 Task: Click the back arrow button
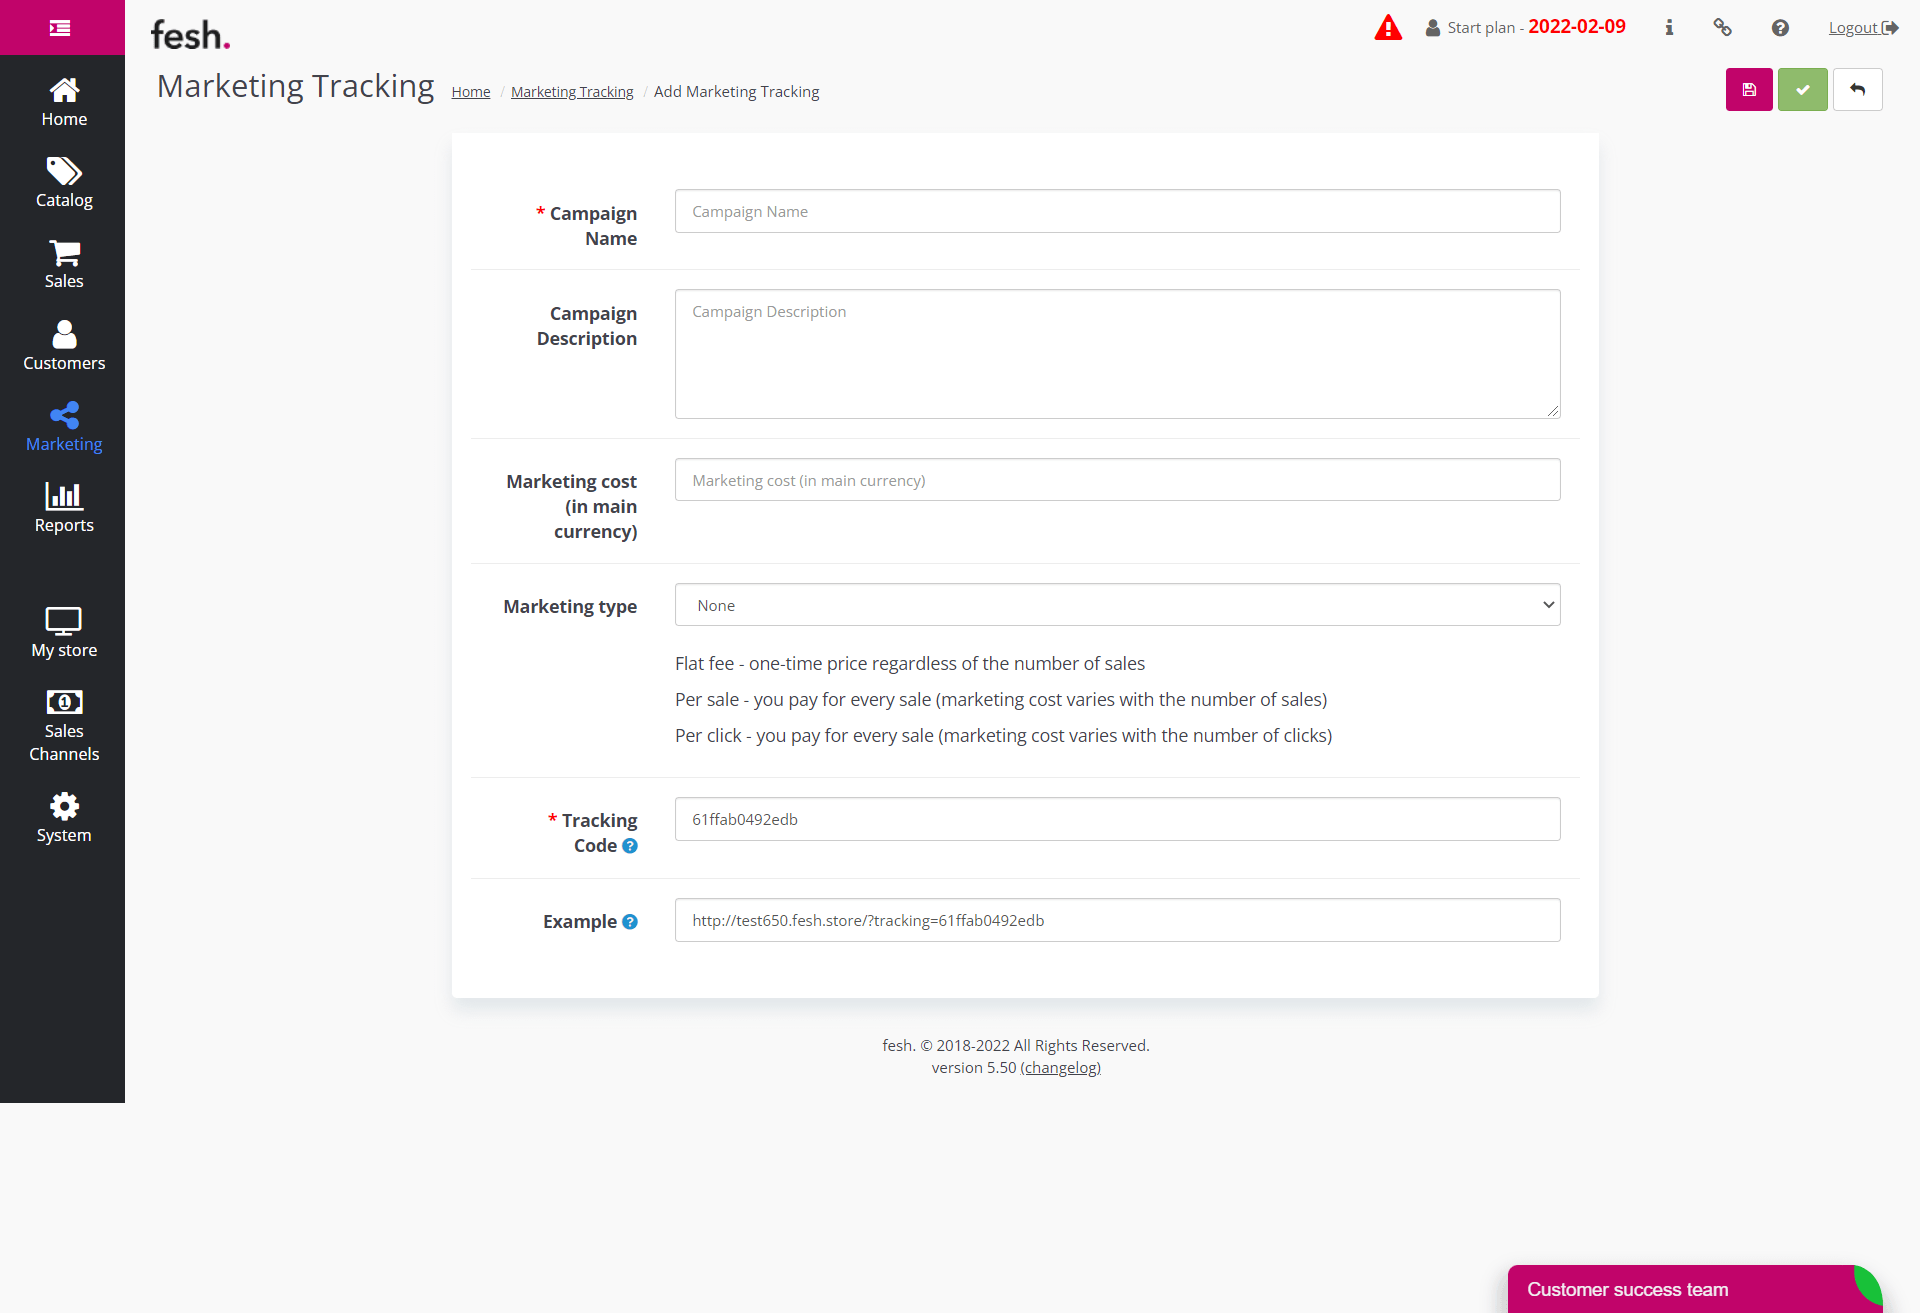(1857, 90)
